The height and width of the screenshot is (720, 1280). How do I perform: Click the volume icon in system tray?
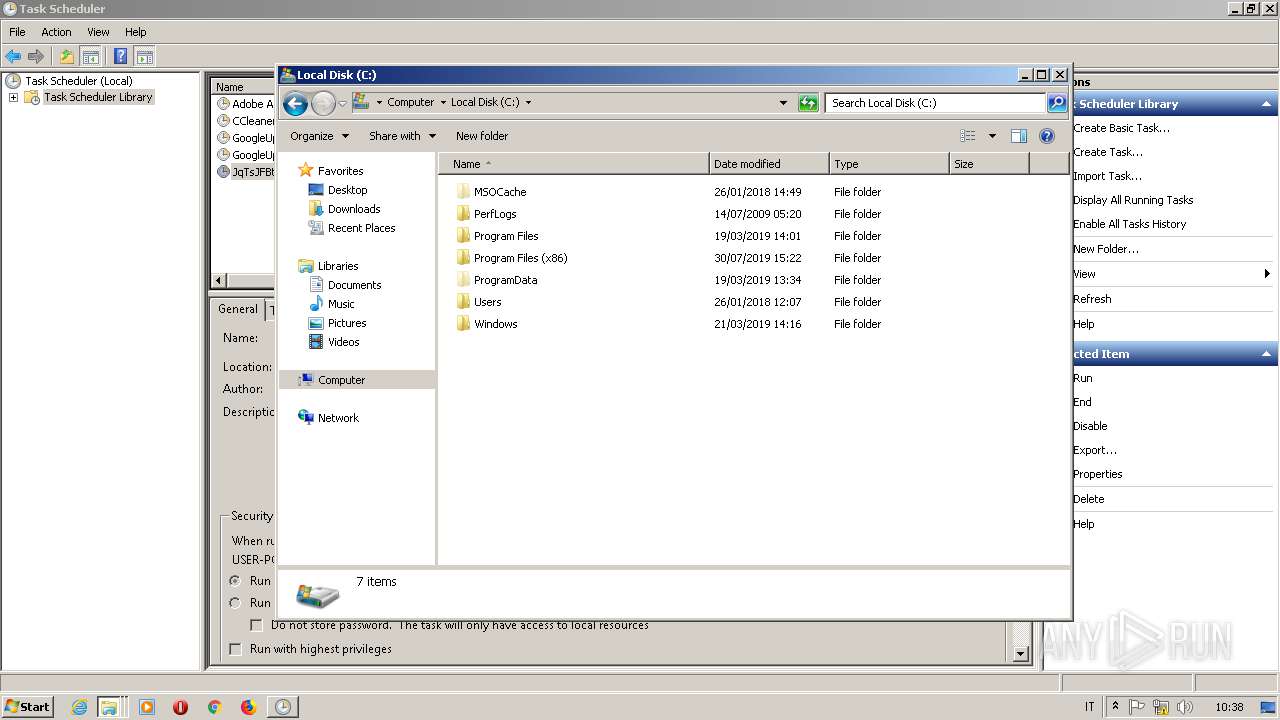pyautogui.click(x=1185, y=707)
